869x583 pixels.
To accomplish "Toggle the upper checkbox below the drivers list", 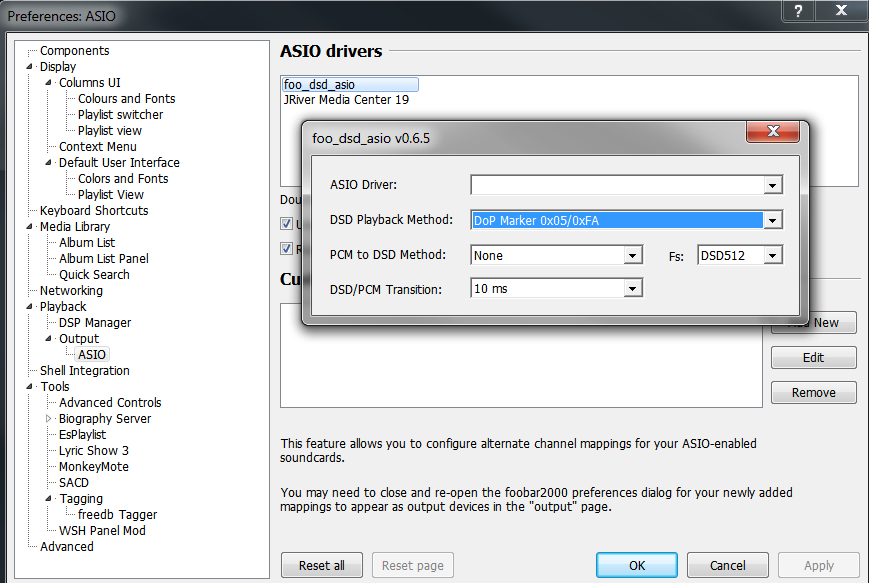I will pos(287,223).
